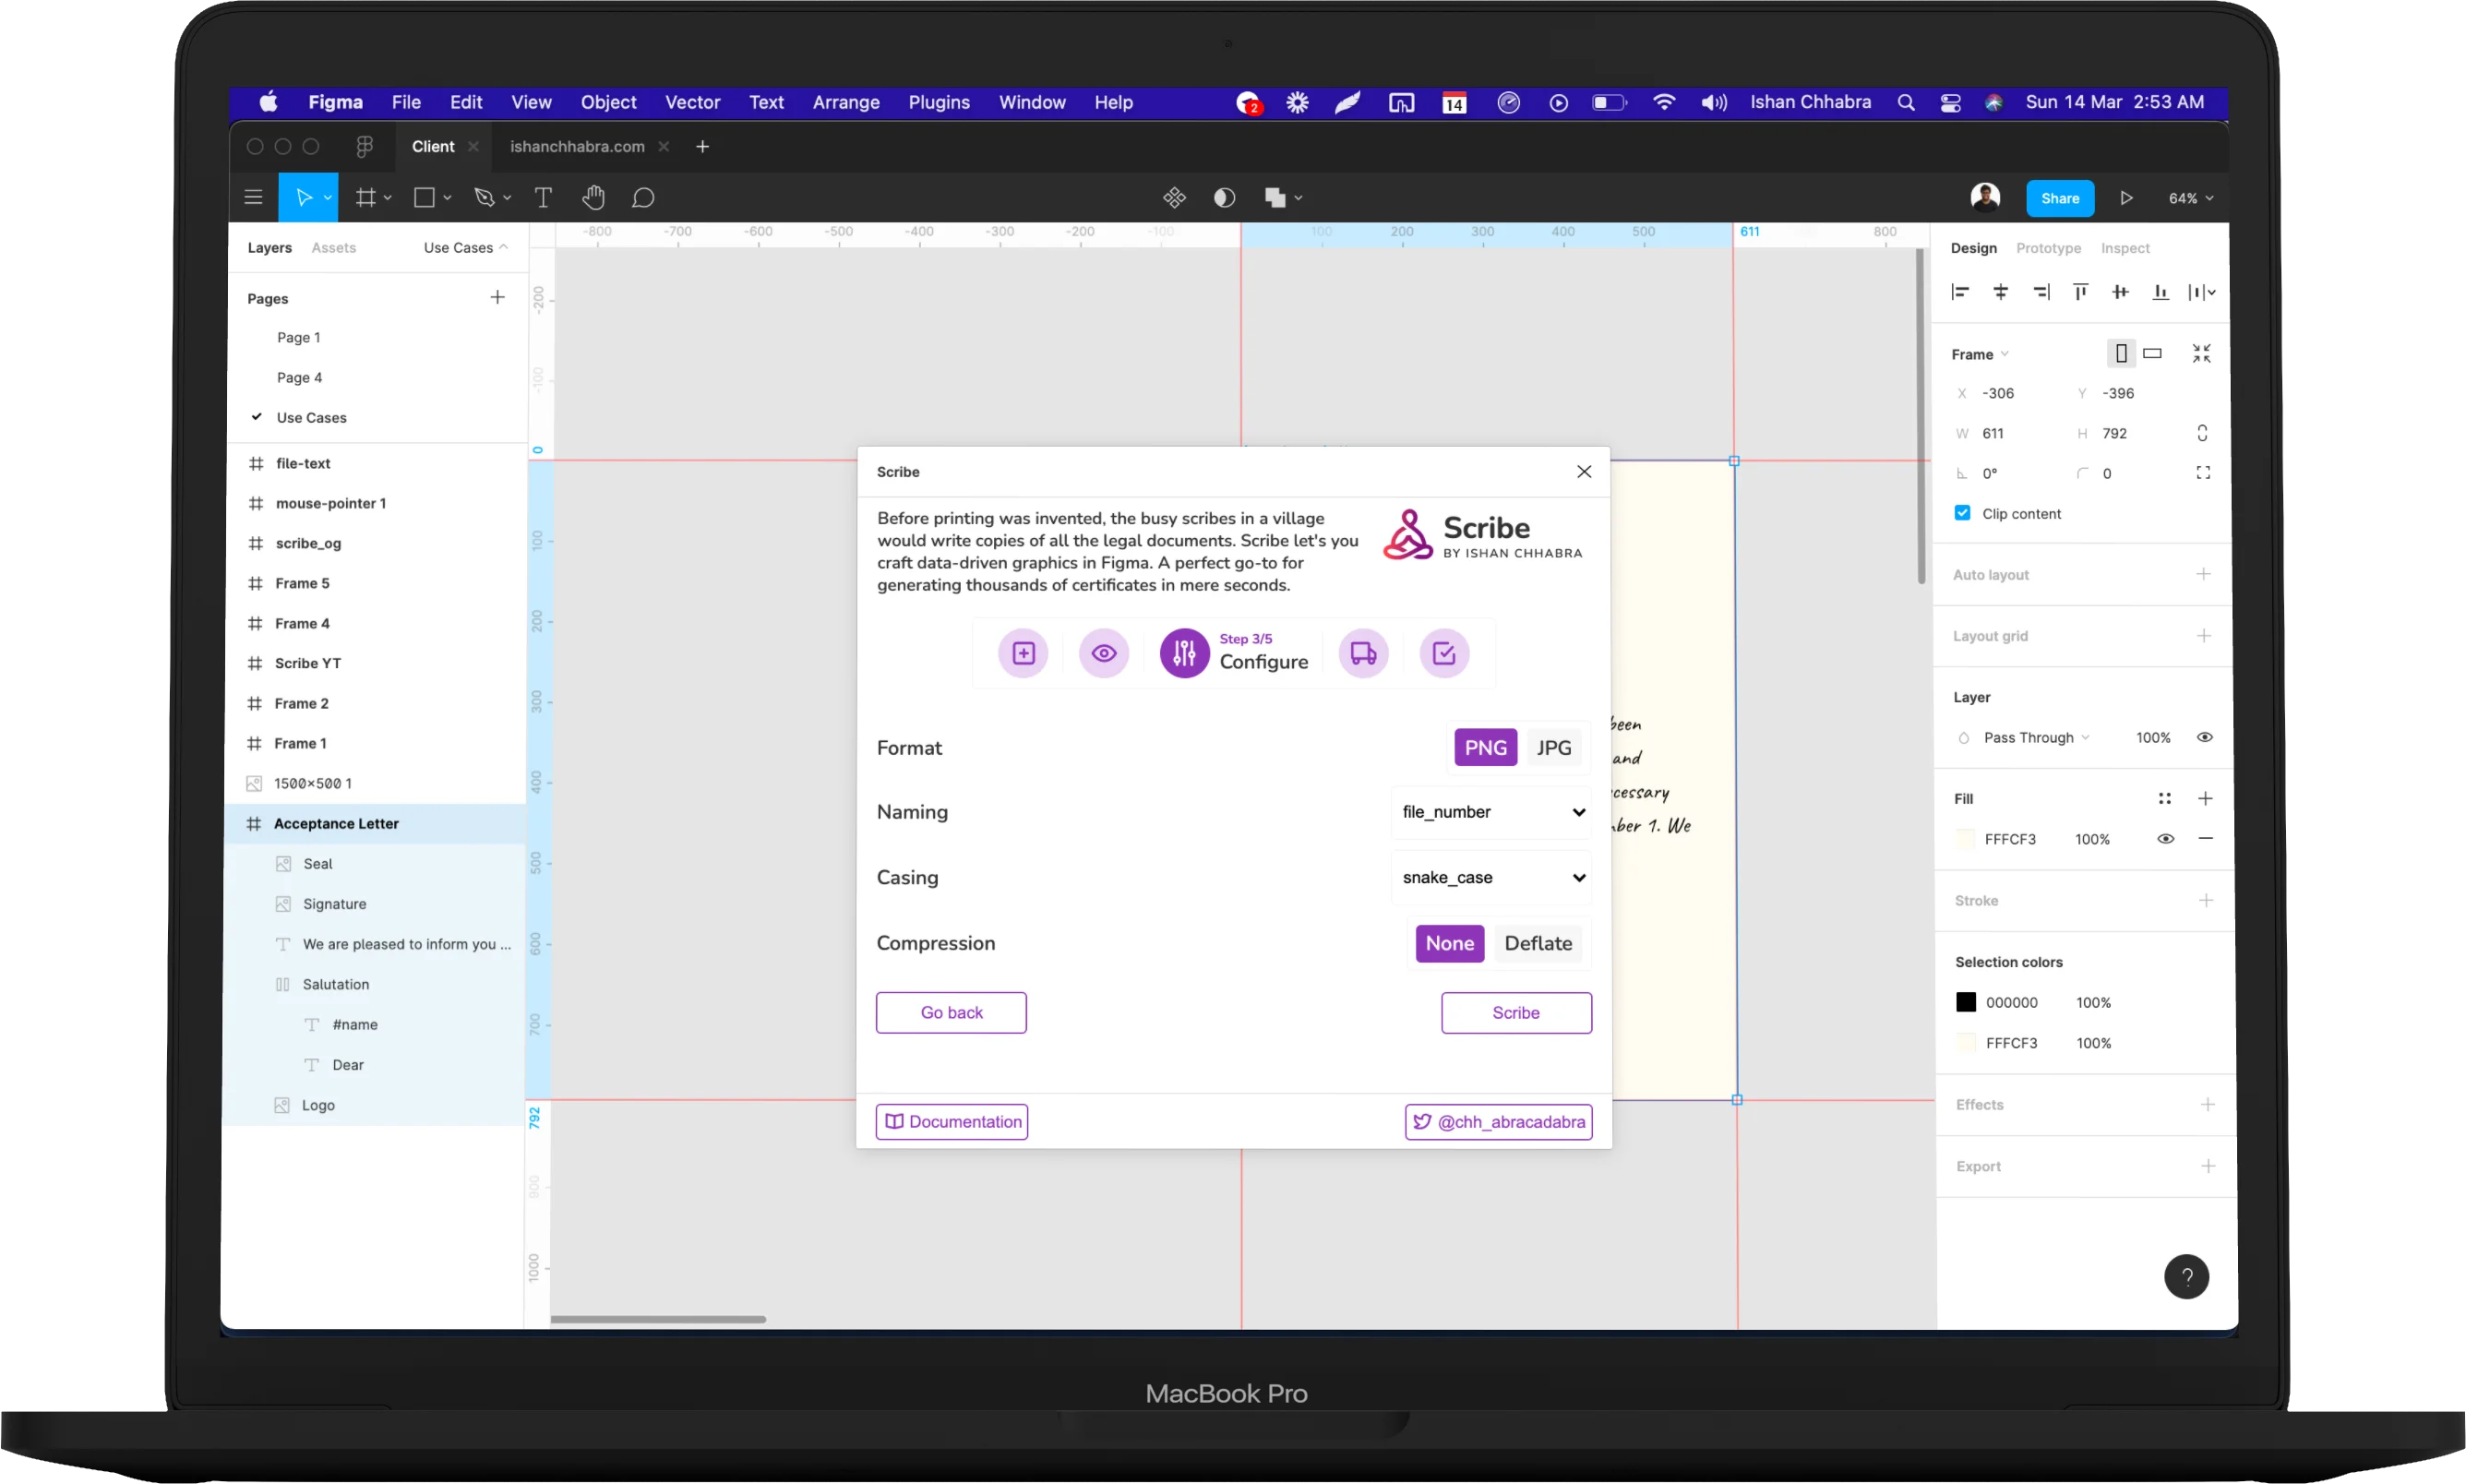Collapse the Use Cases pages dropdown

(465, 247)
